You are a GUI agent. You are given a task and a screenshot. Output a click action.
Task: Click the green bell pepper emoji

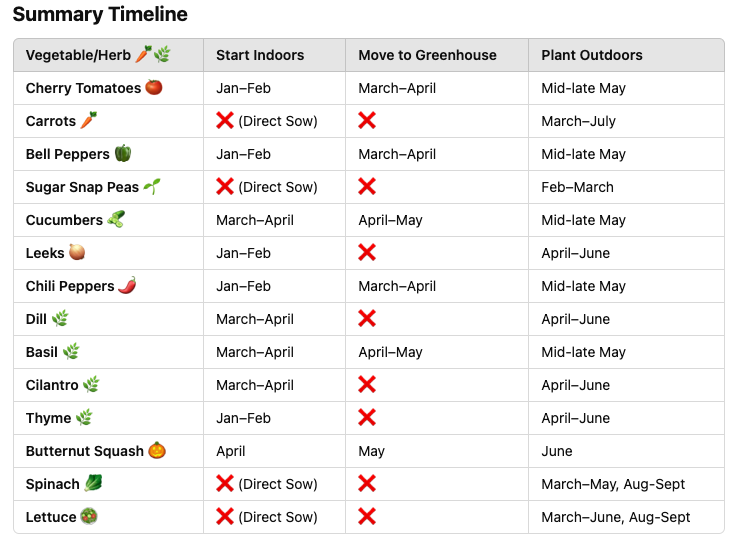[x=123, y=153]
